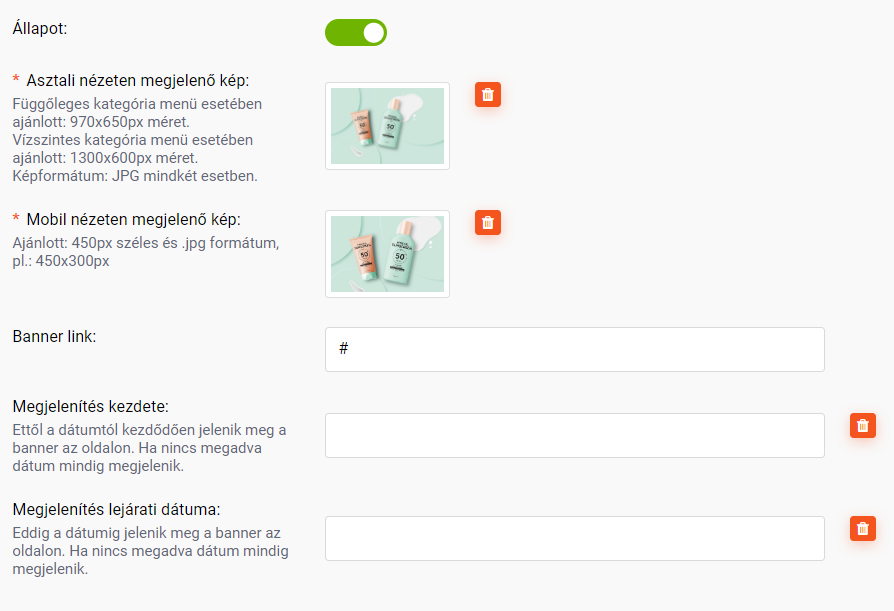The height and width of the screenshot is (611, 894).
Task: Click the Banner link label
Action: (x=54, y=336)
